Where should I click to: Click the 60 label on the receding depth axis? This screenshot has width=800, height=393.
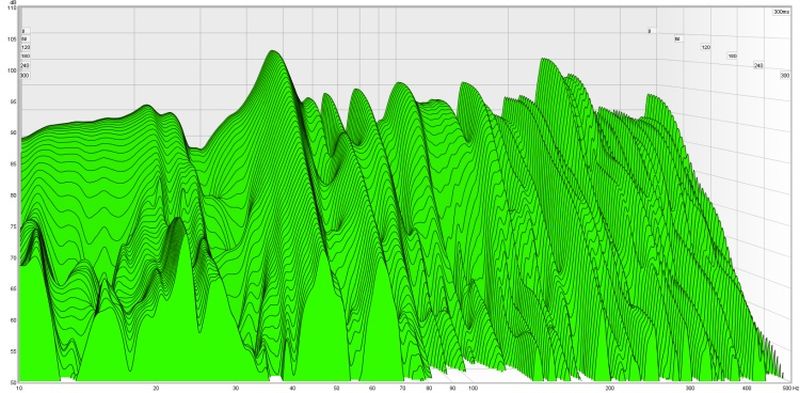tap(678, 39)
